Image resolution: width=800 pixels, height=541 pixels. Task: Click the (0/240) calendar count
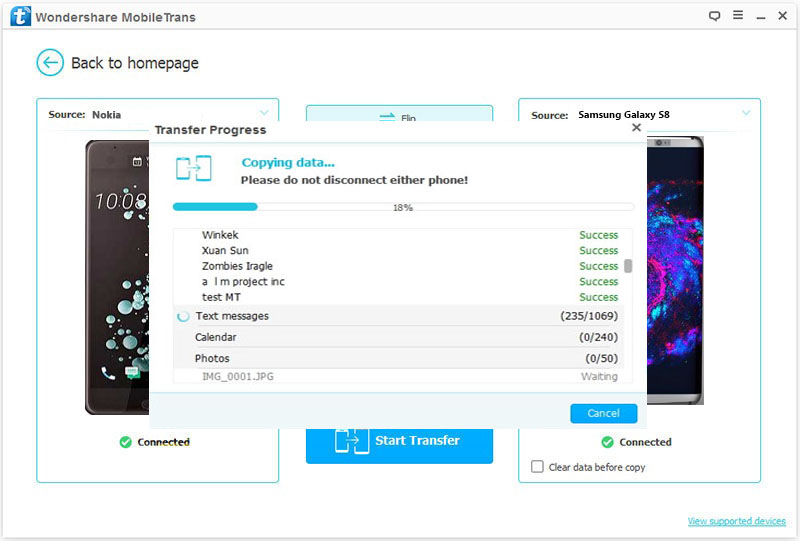click(x=598, y=337)
